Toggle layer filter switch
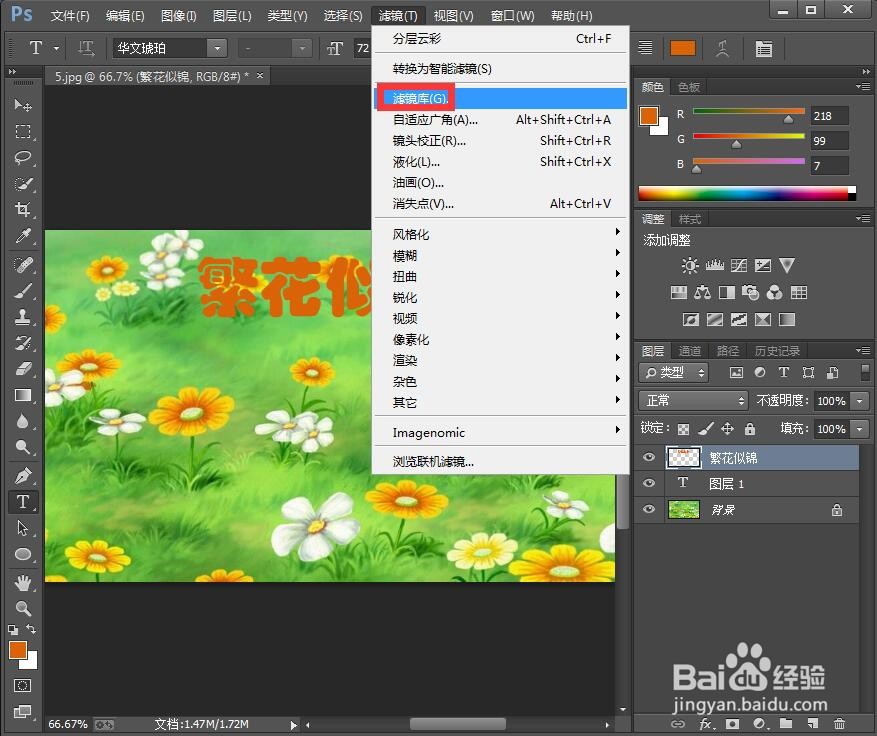The height and width of the screenshot is (736, 877). point(865,372)
